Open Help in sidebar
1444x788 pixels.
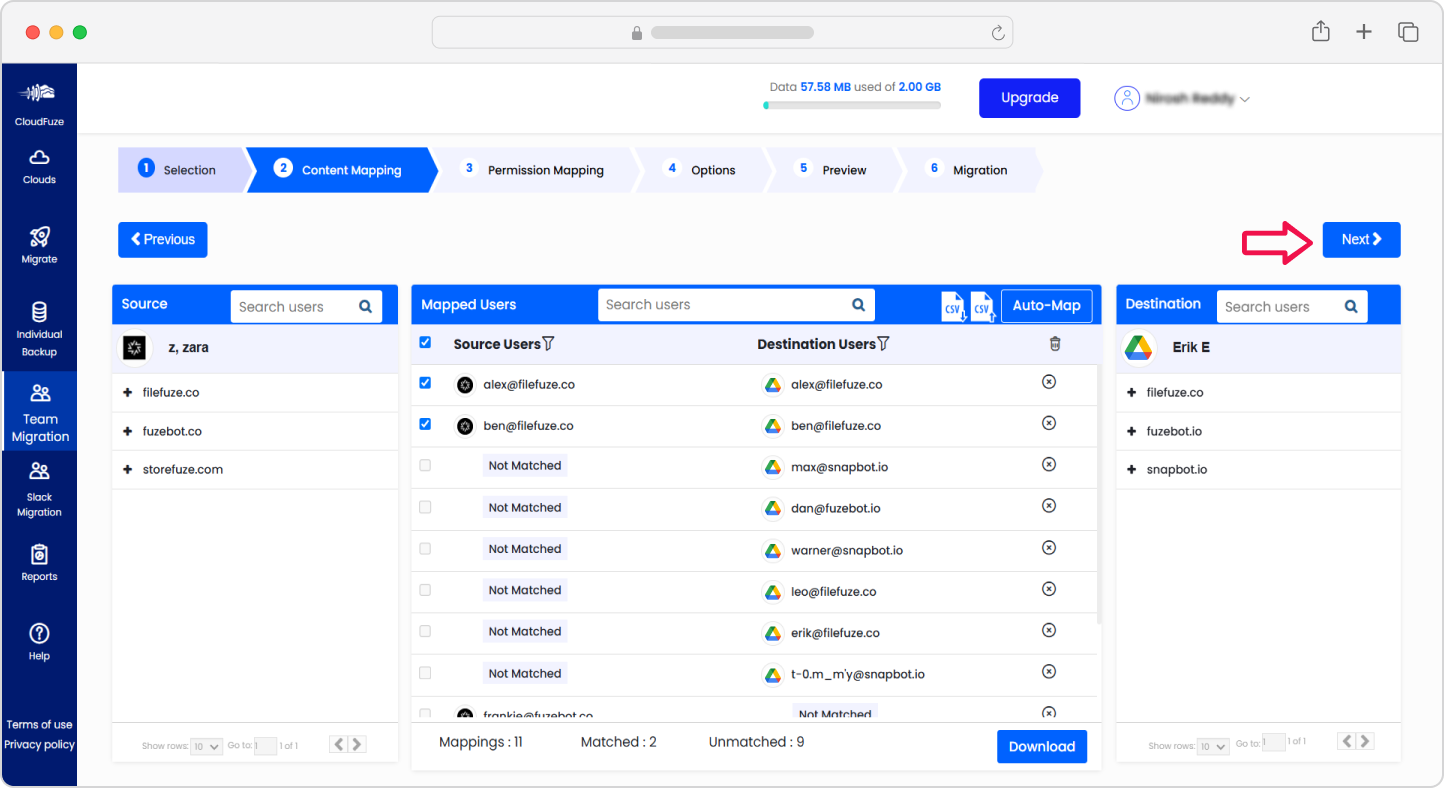click(x=39, y=641)
